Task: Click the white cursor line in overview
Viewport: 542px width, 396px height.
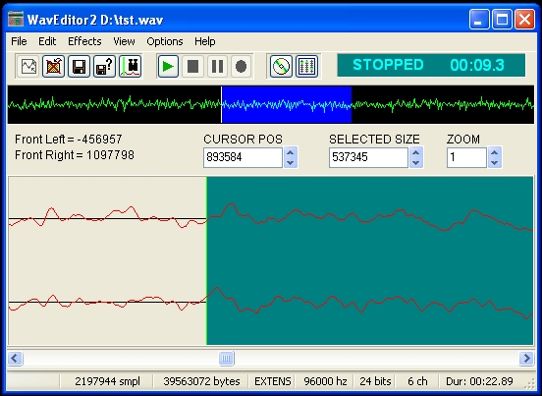Action: [222, 105]
